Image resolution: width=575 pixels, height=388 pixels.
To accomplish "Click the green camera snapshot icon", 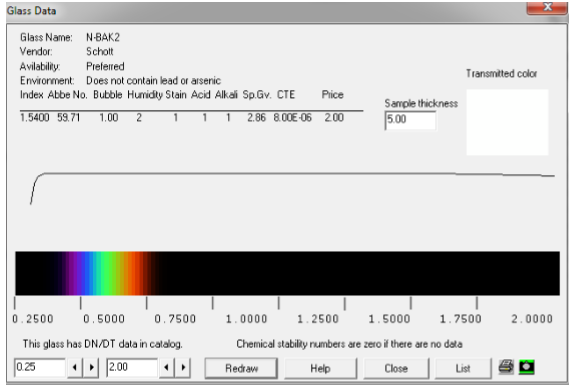I will click(527, 367).
